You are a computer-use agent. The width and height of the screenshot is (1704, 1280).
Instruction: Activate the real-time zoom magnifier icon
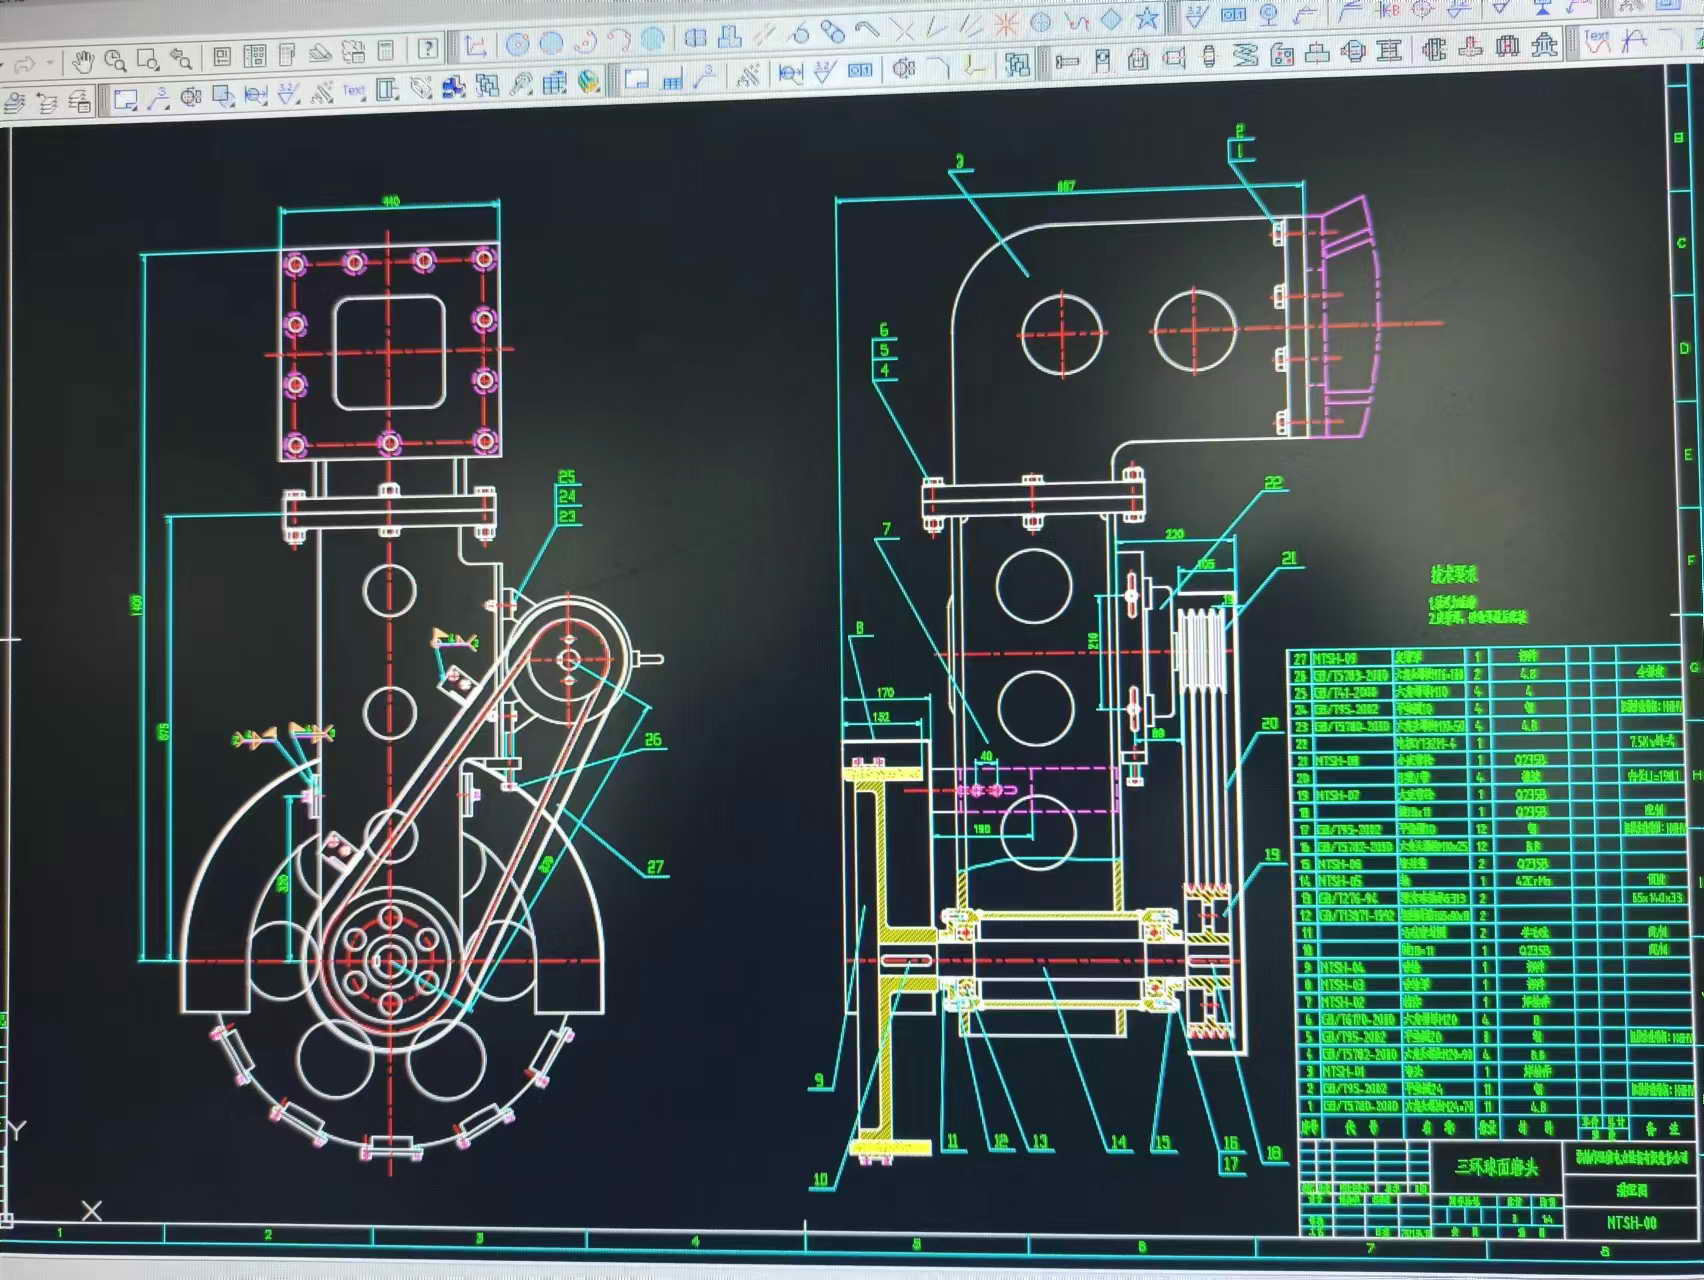116,62
